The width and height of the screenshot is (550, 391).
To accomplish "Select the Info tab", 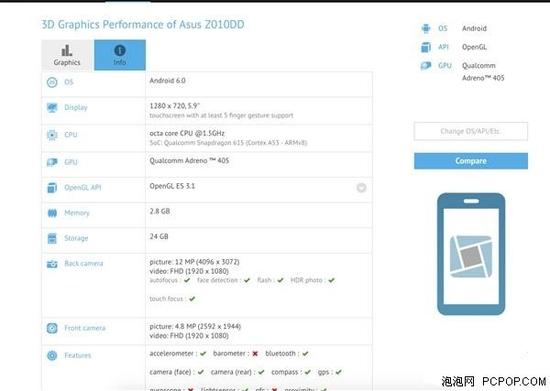I will click(x=120, y=55).
